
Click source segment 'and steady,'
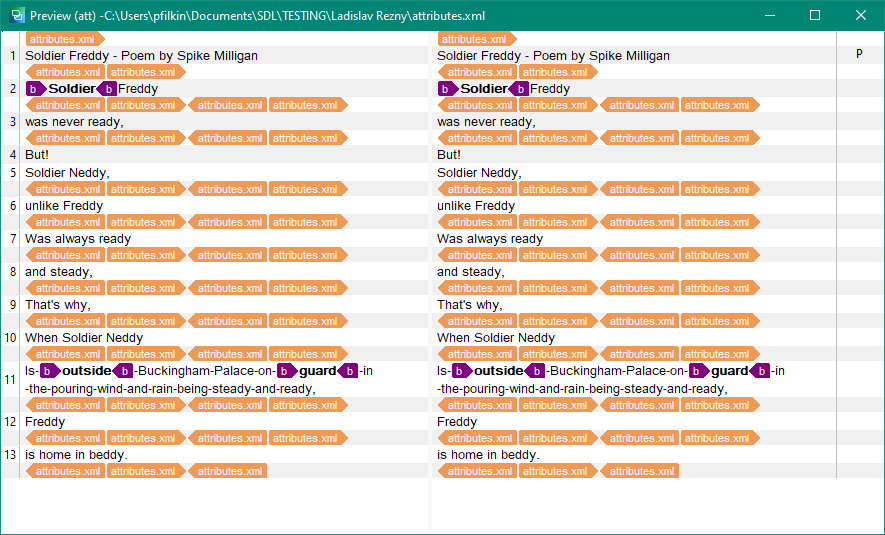click(x=59, y=271)
